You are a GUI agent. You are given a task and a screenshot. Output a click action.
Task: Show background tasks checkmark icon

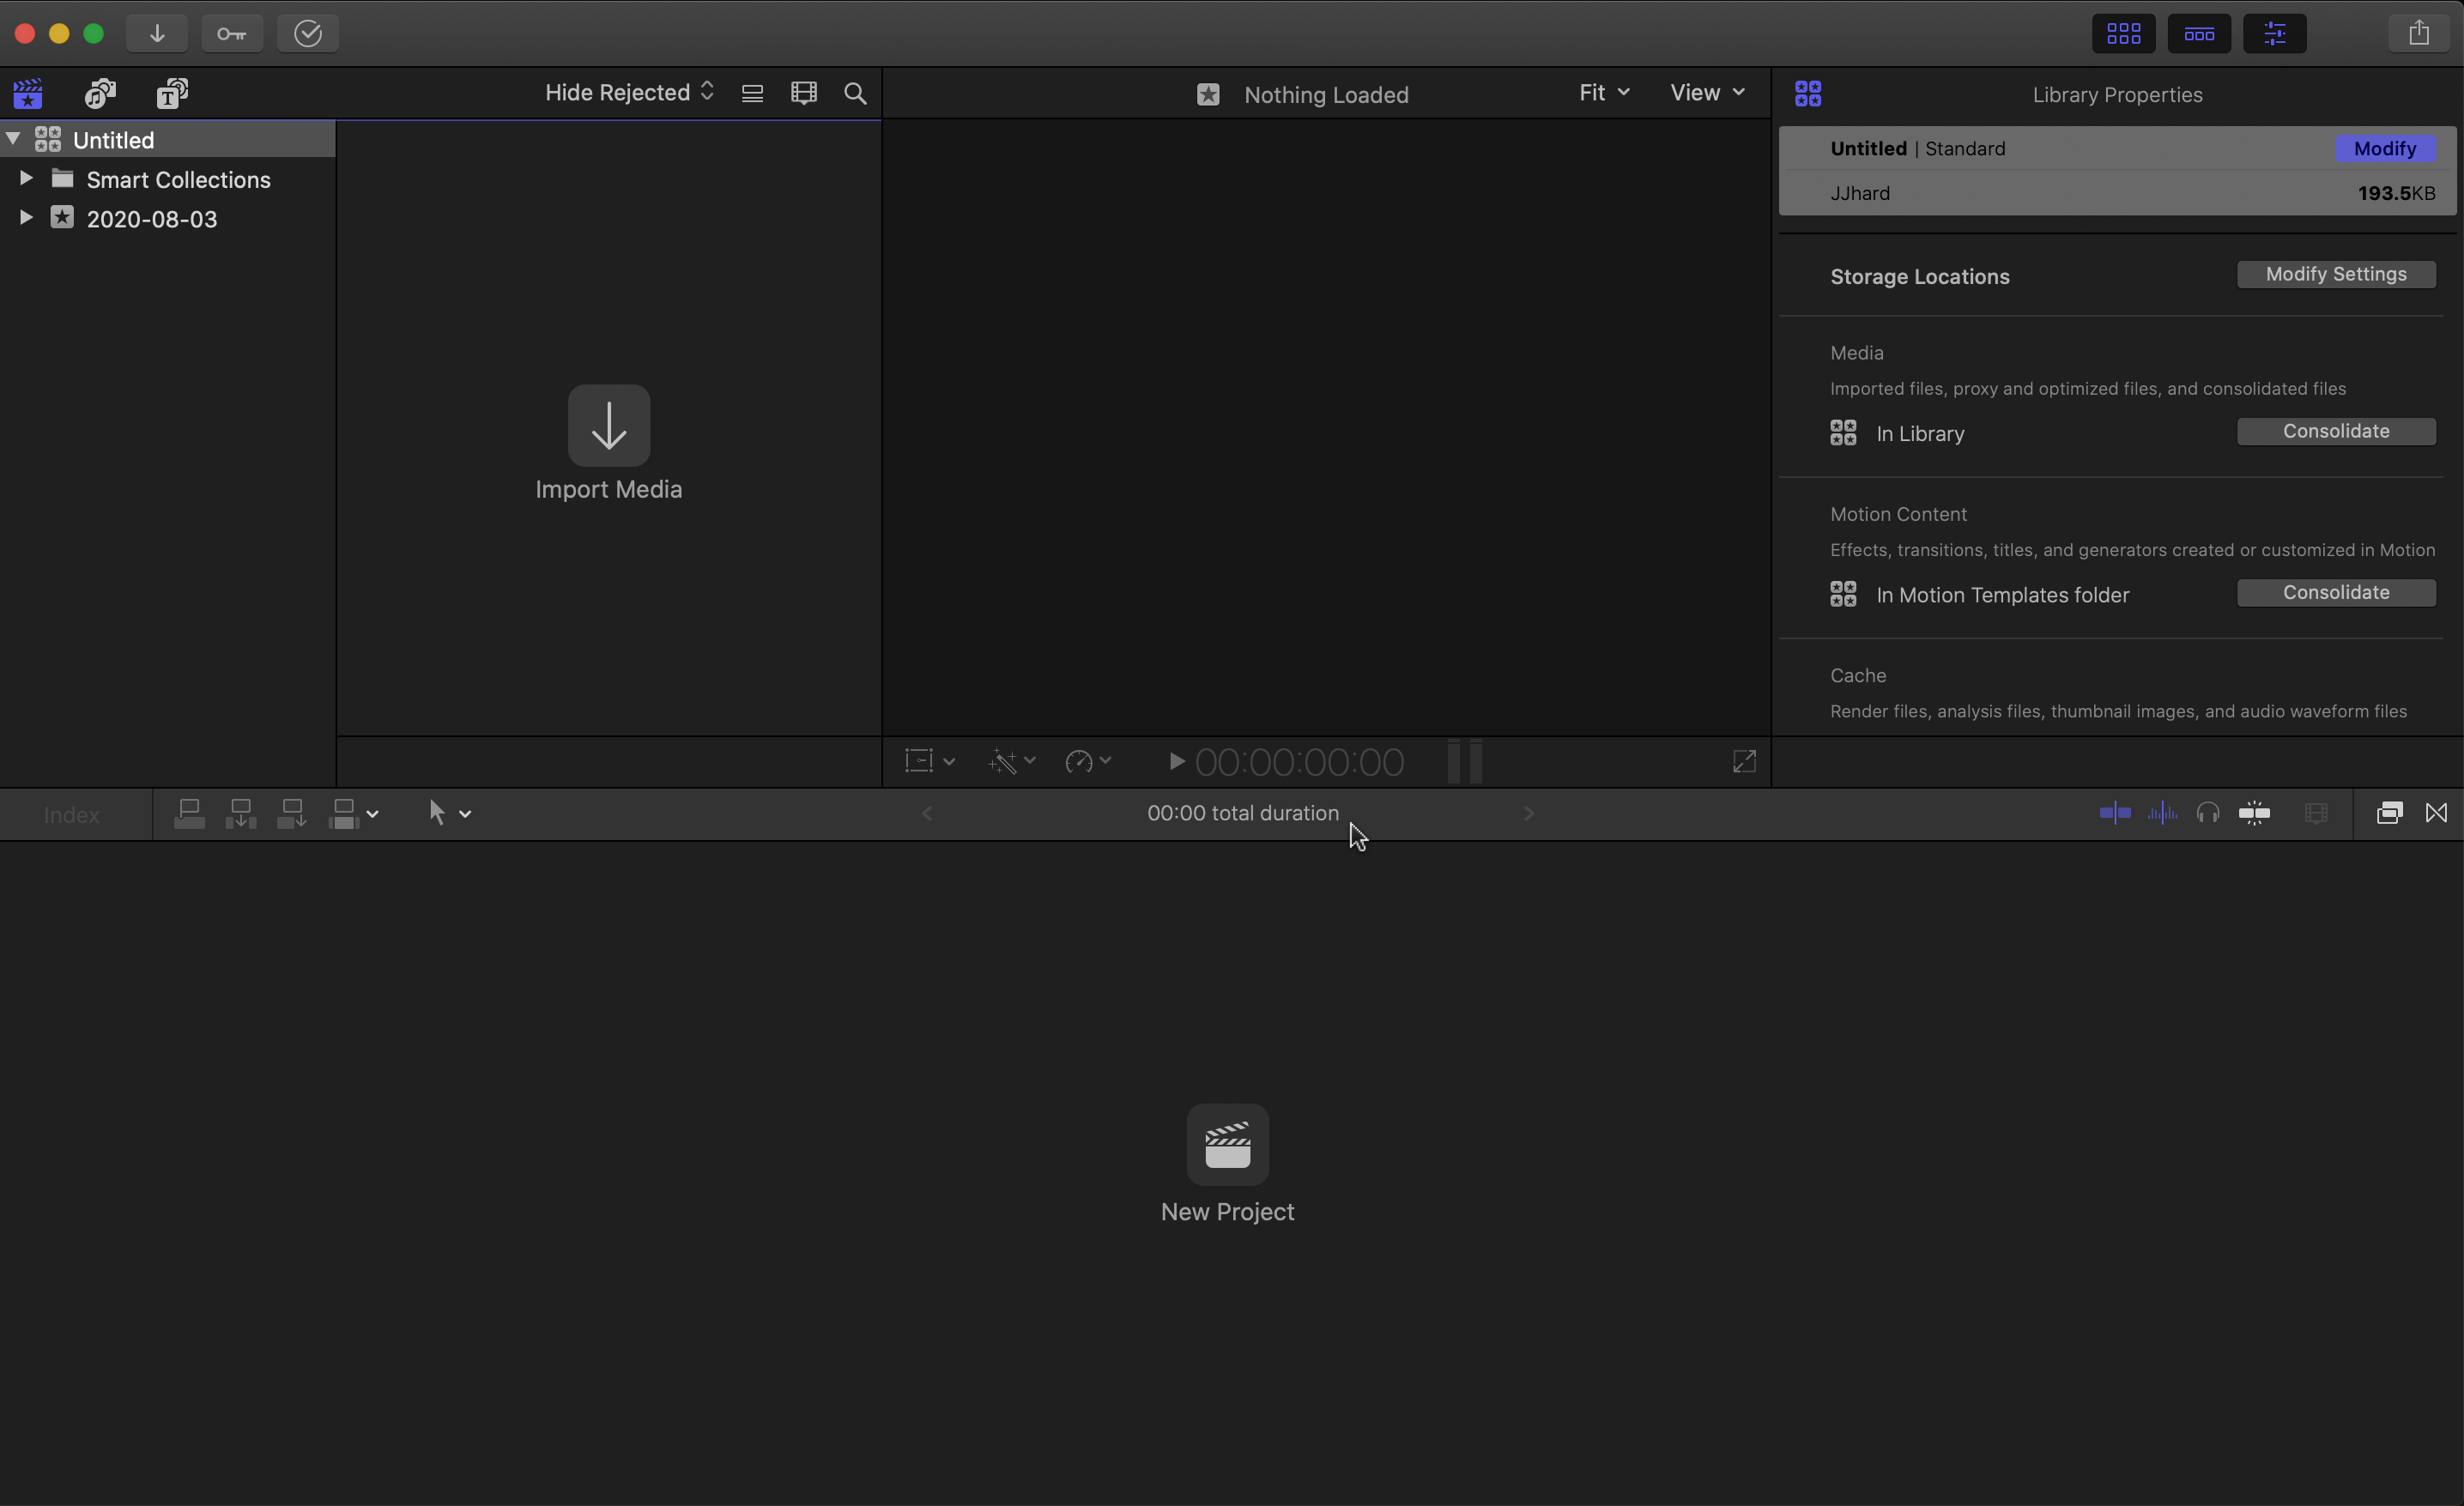308,33
